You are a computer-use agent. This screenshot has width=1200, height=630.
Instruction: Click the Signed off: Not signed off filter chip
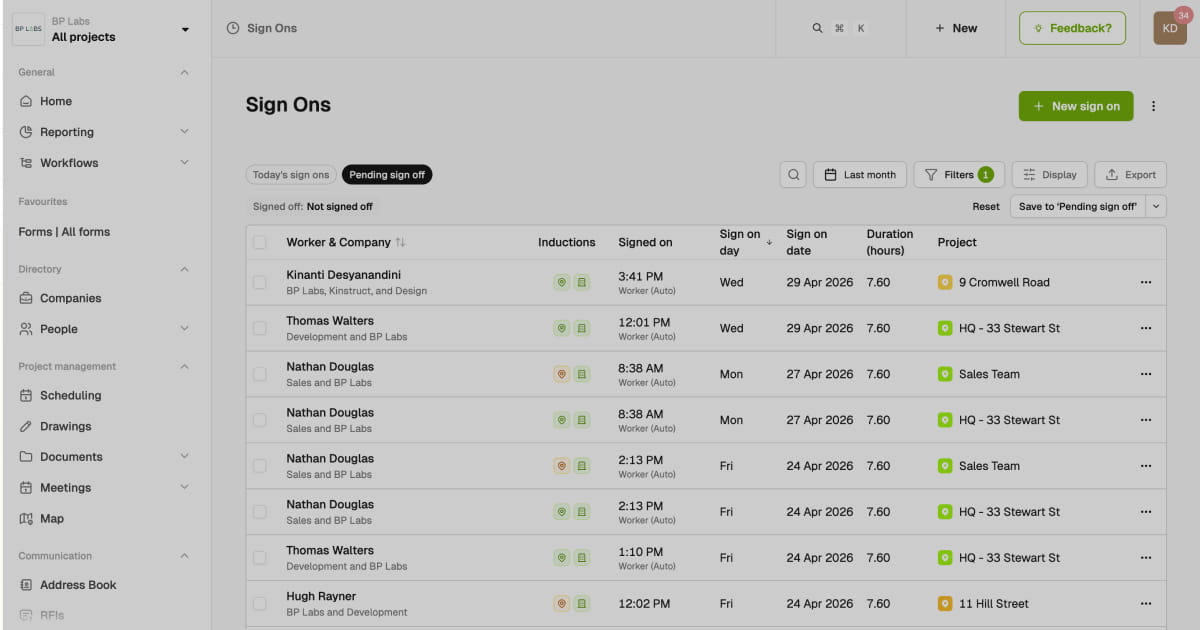coord(313,207)
